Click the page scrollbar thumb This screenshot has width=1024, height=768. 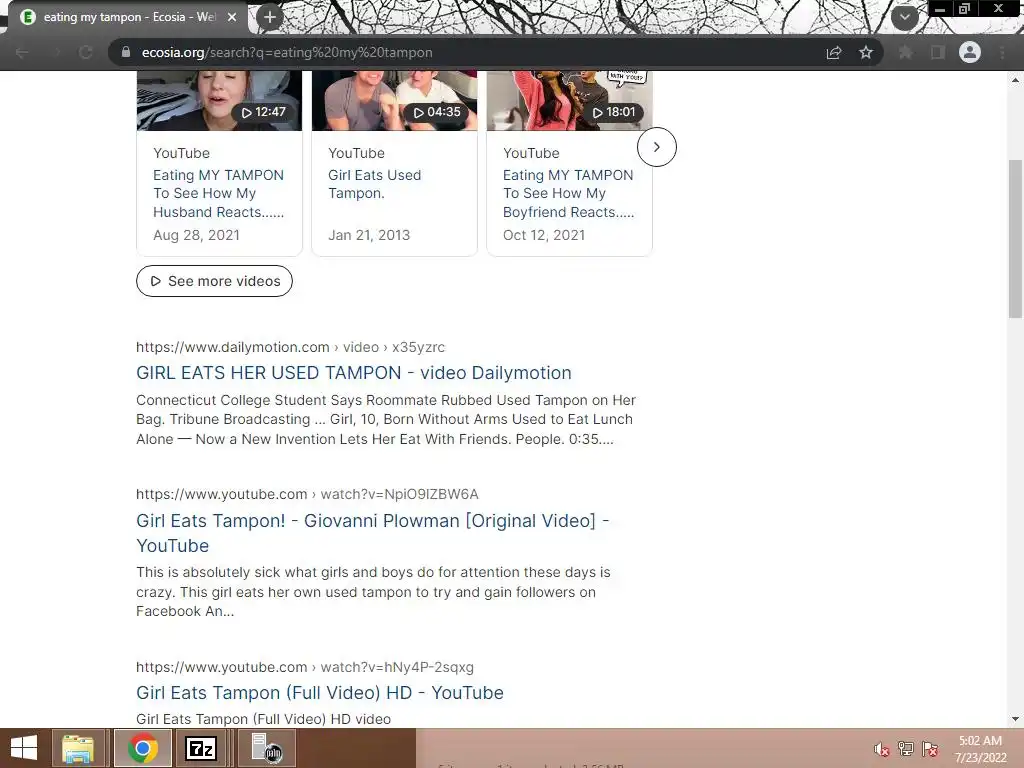(1015, 239)
